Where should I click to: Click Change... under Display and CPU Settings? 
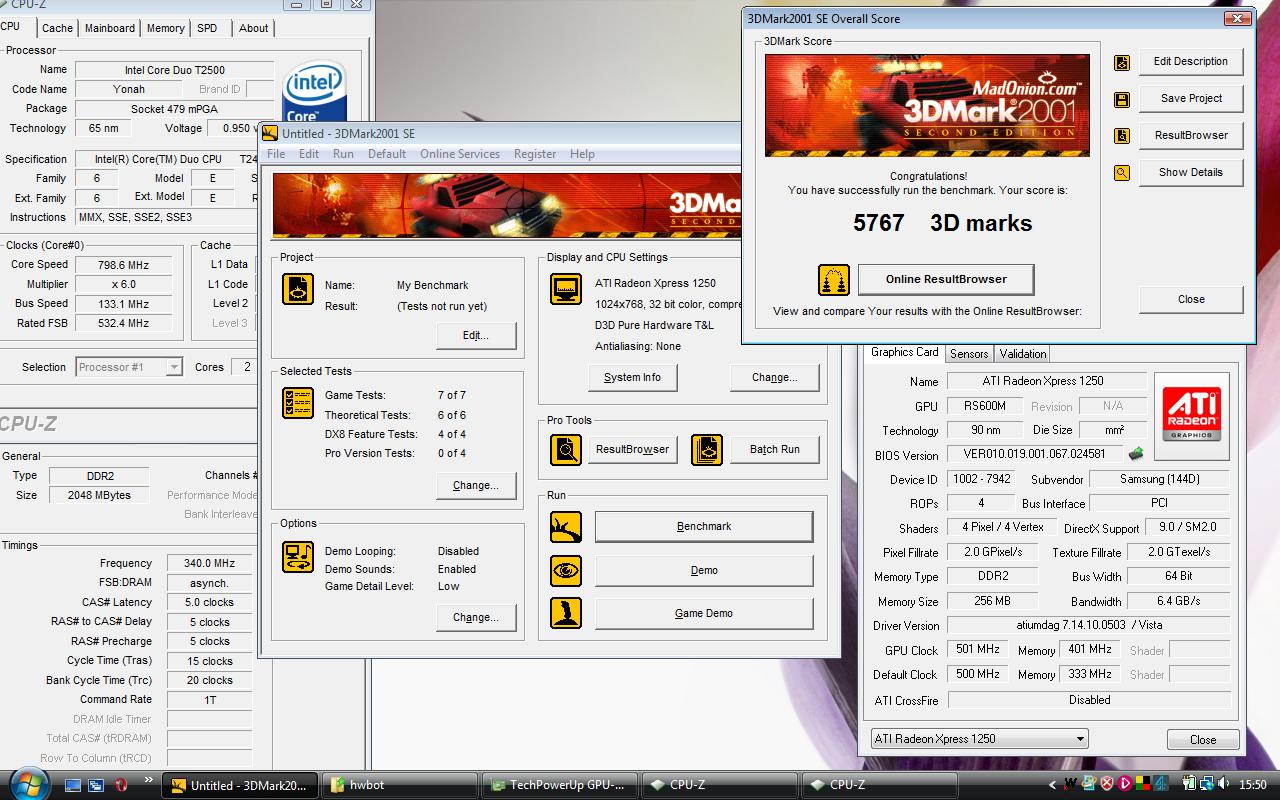pos(775,378)
